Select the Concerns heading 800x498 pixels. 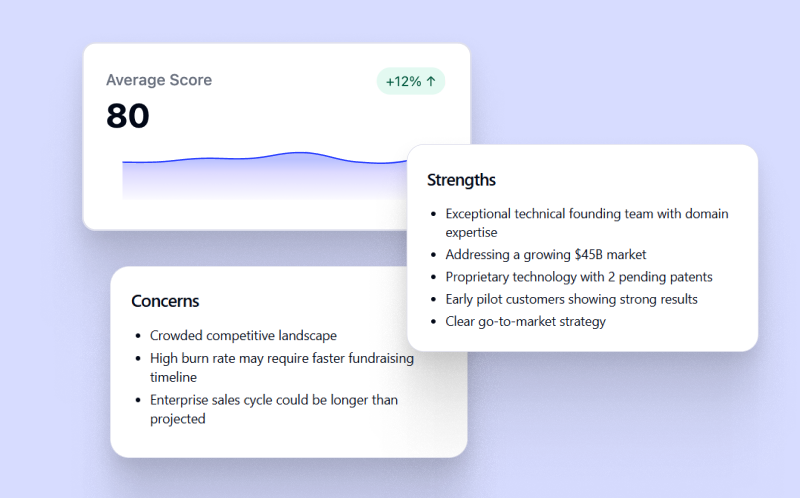point(165,301)
